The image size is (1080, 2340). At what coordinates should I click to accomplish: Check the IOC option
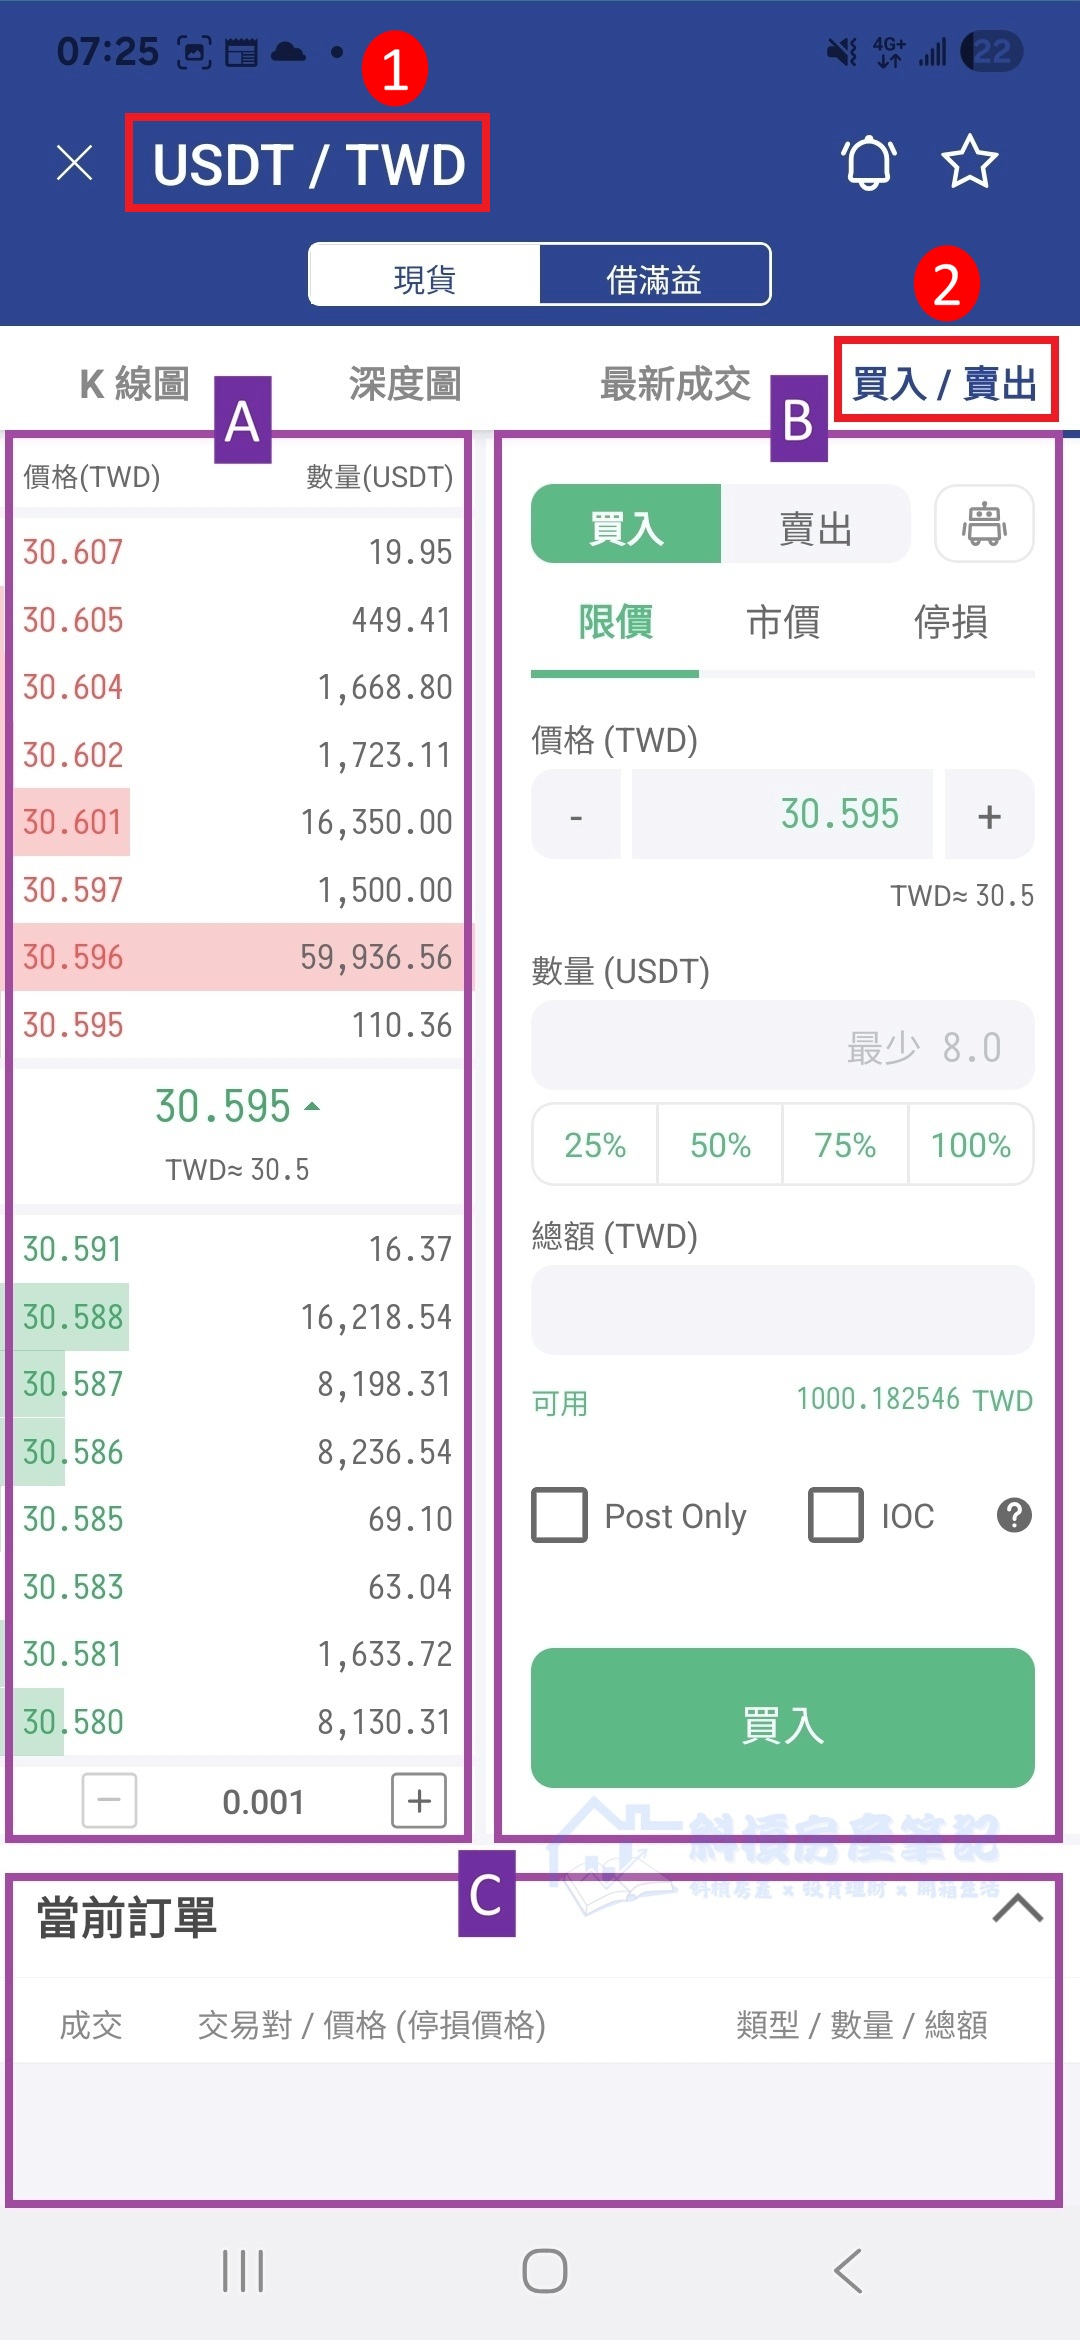pos(836,1515)
